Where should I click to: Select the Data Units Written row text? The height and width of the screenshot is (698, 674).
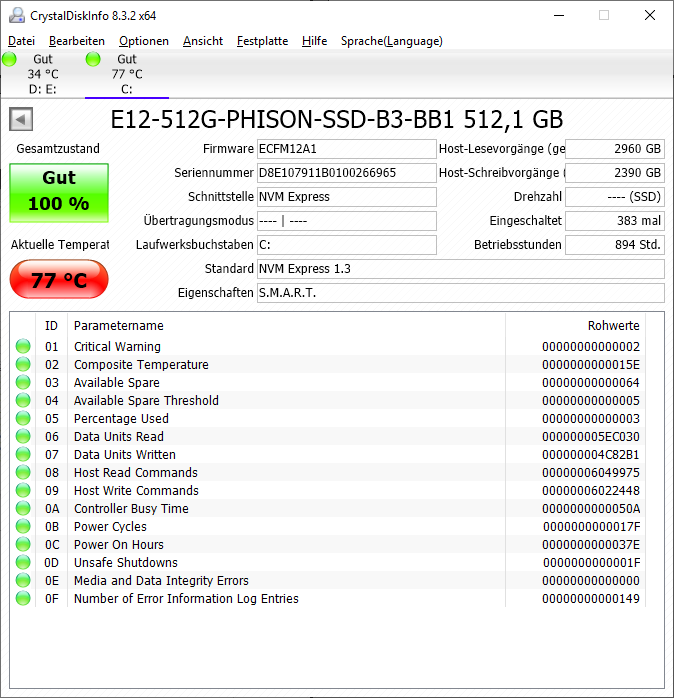125,455
